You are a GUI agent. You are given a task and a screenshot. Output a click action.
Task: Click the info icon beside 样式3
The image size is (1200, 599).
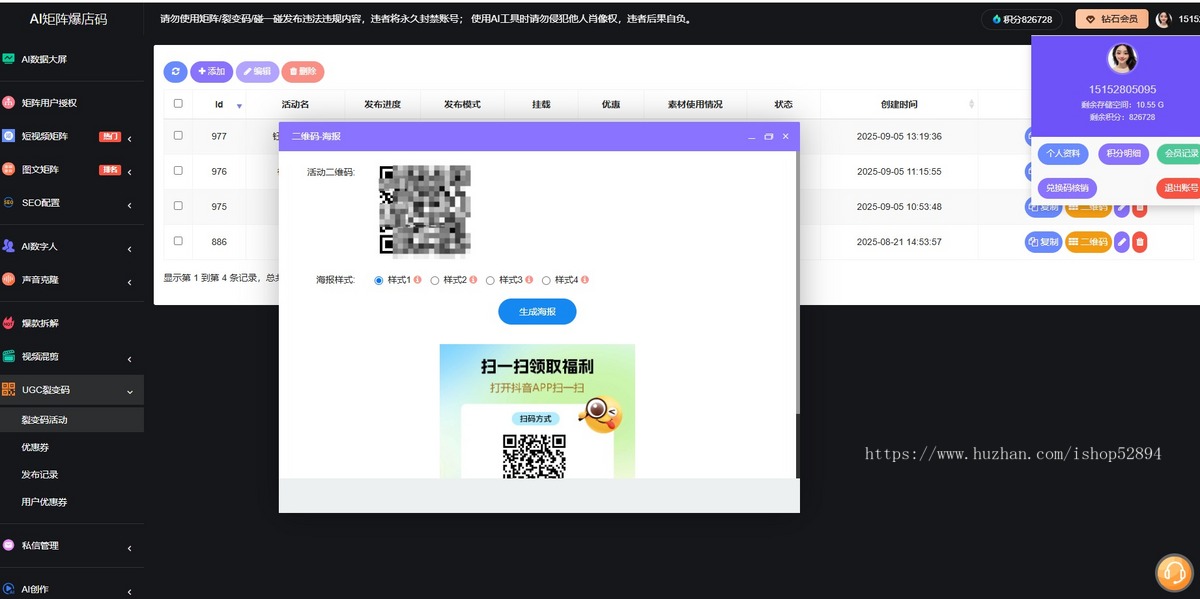click(x=529, y=280)
